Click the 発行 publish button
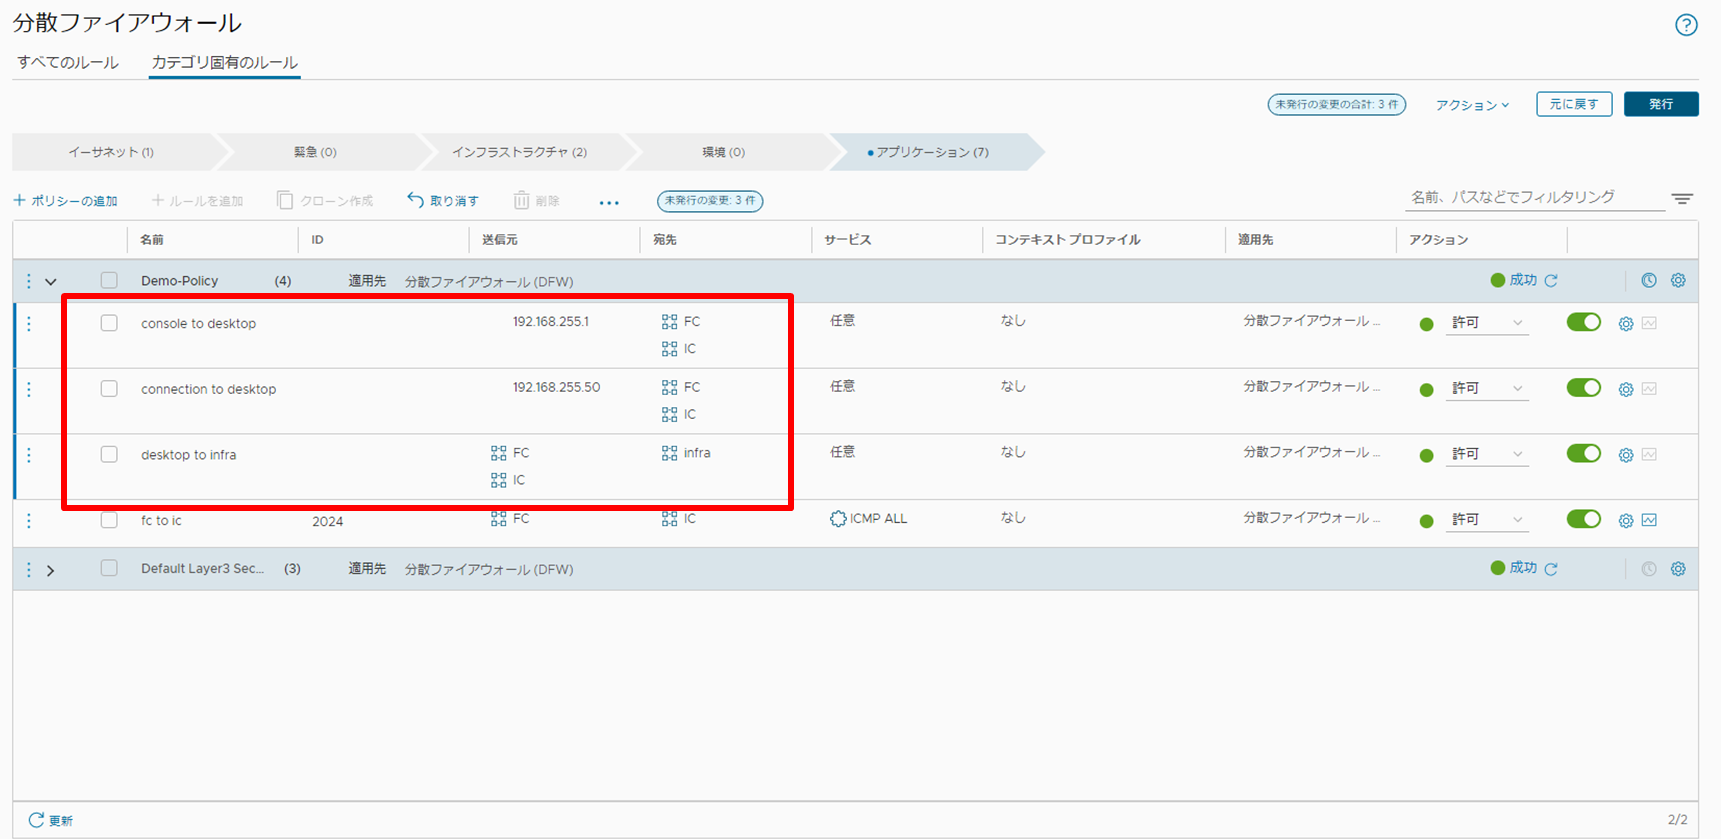 pos(1660,104)
